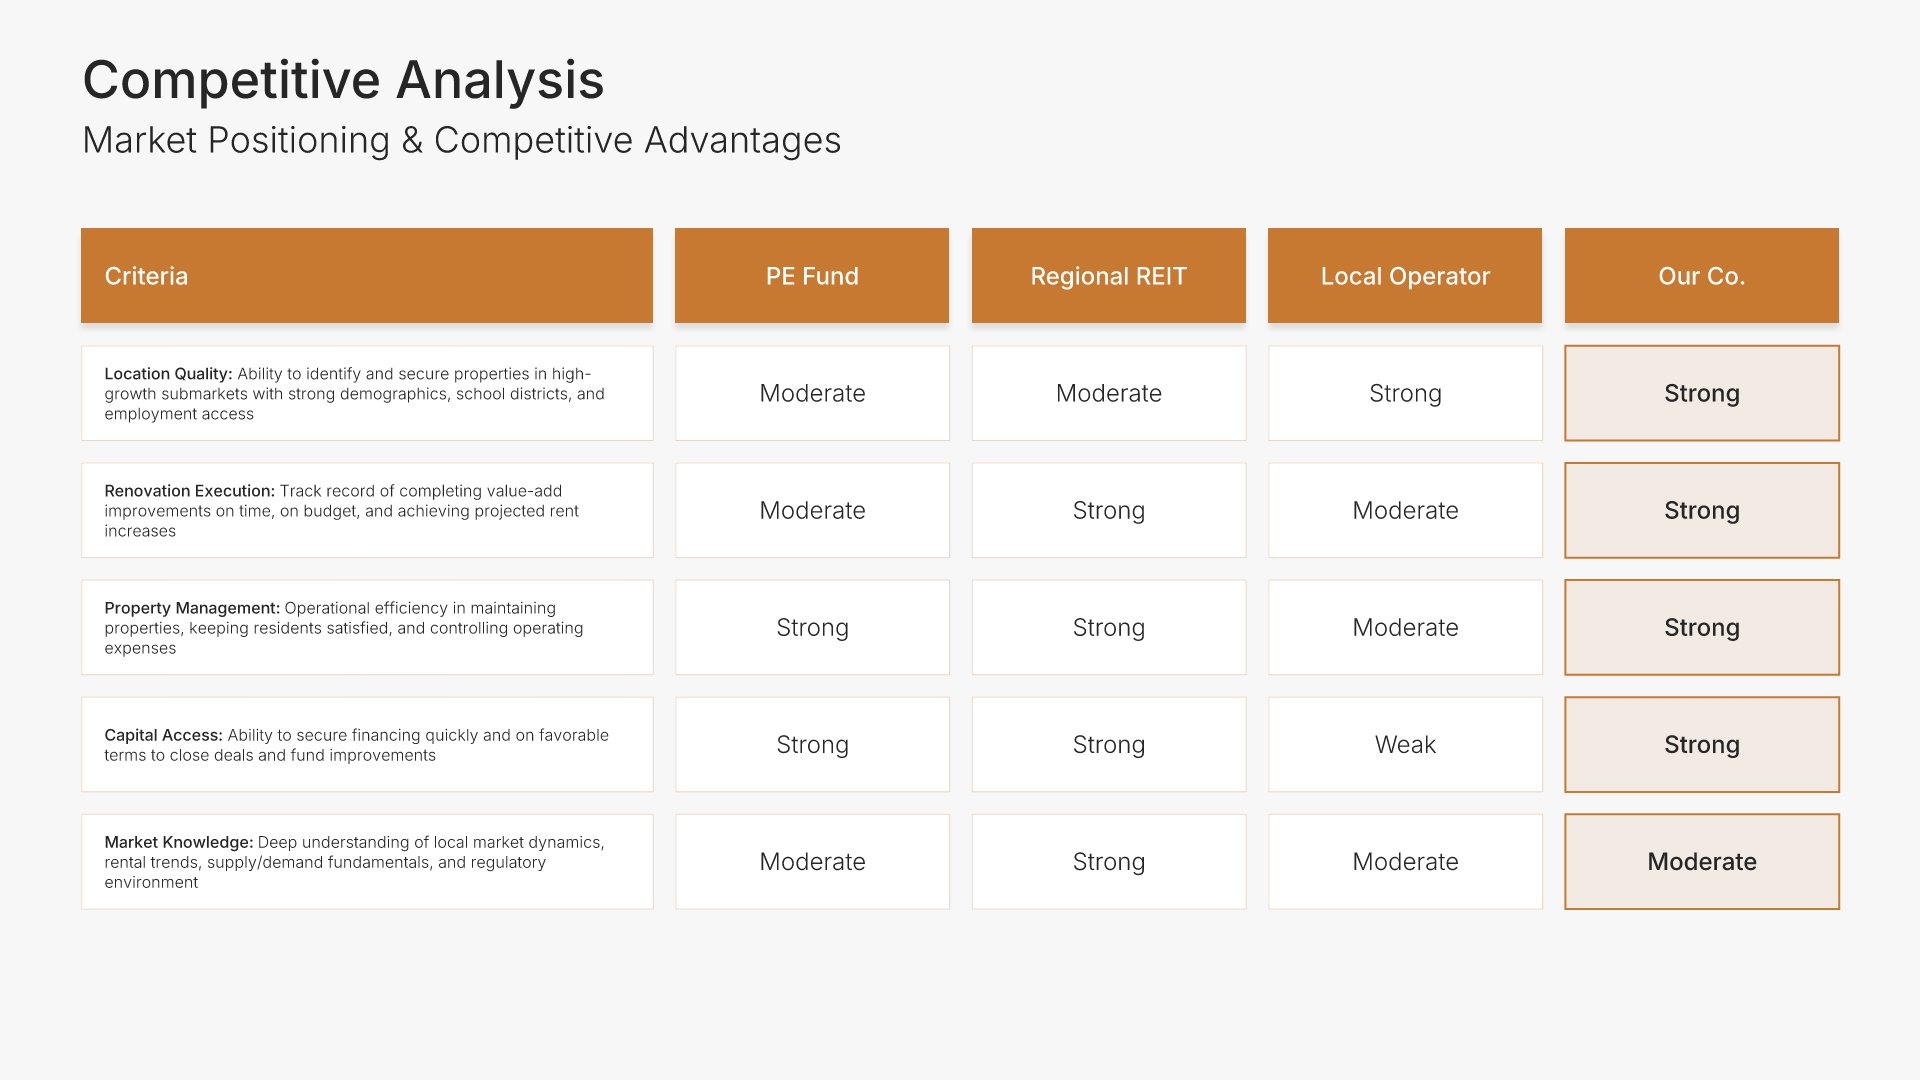Click the Our Co. column header
The image size is (1920, 1080).
[x=1701, y=276]
